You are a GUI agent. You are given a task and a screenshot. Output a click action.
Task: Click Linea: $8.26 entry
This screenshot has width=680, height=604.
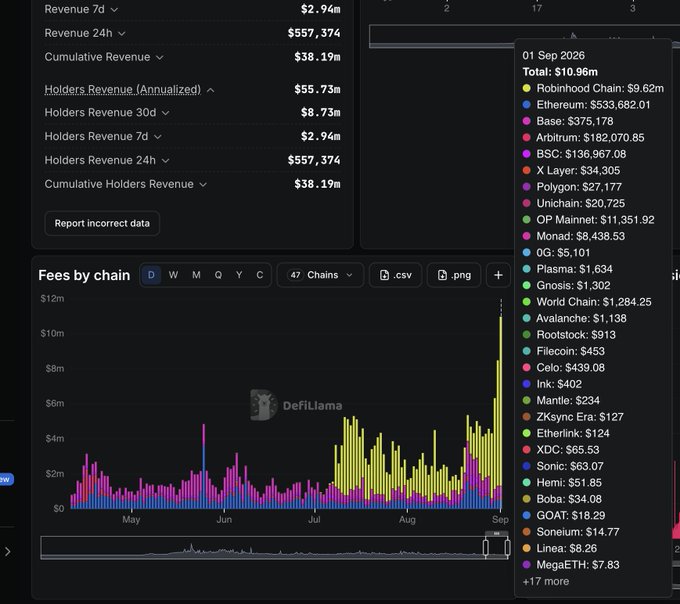click(560, 548)
